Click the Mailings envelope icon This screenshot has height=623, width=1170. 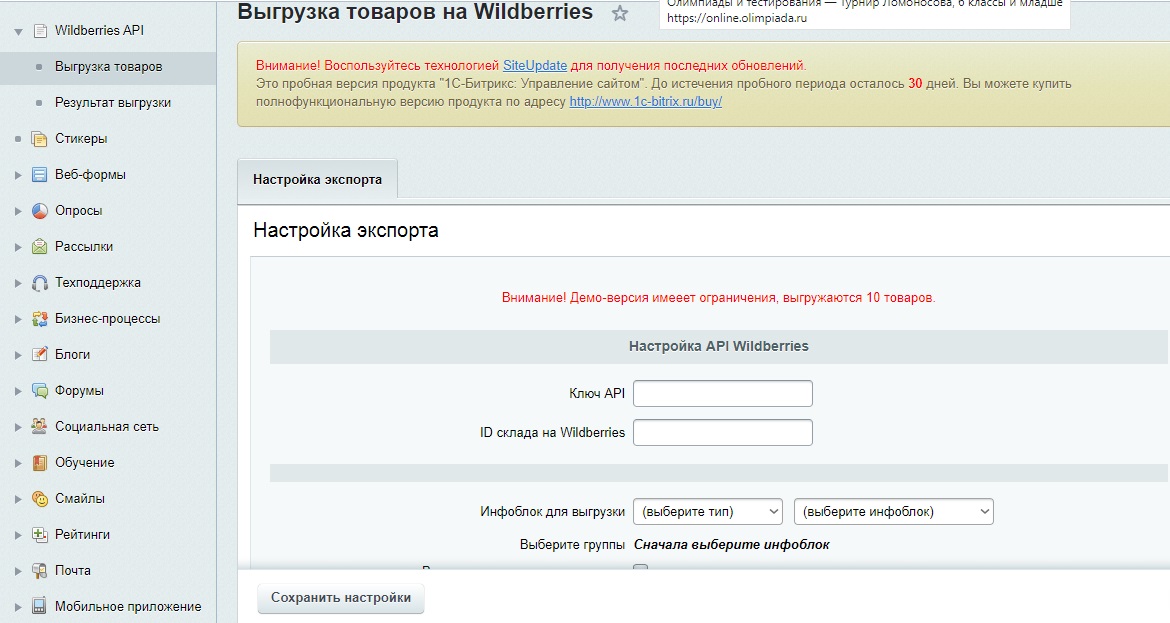click(40, 247)
